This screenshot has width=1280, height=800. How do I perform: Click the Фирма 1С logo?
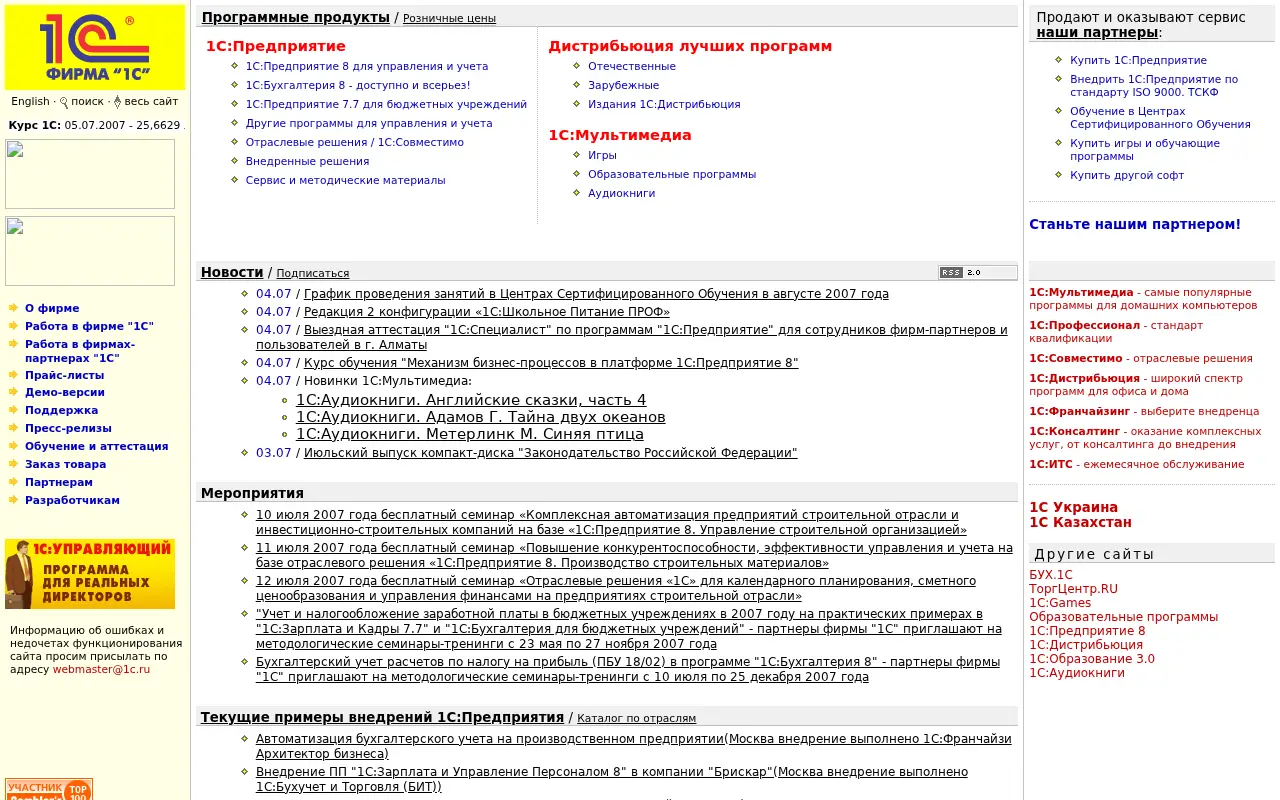tap(95, 47)
